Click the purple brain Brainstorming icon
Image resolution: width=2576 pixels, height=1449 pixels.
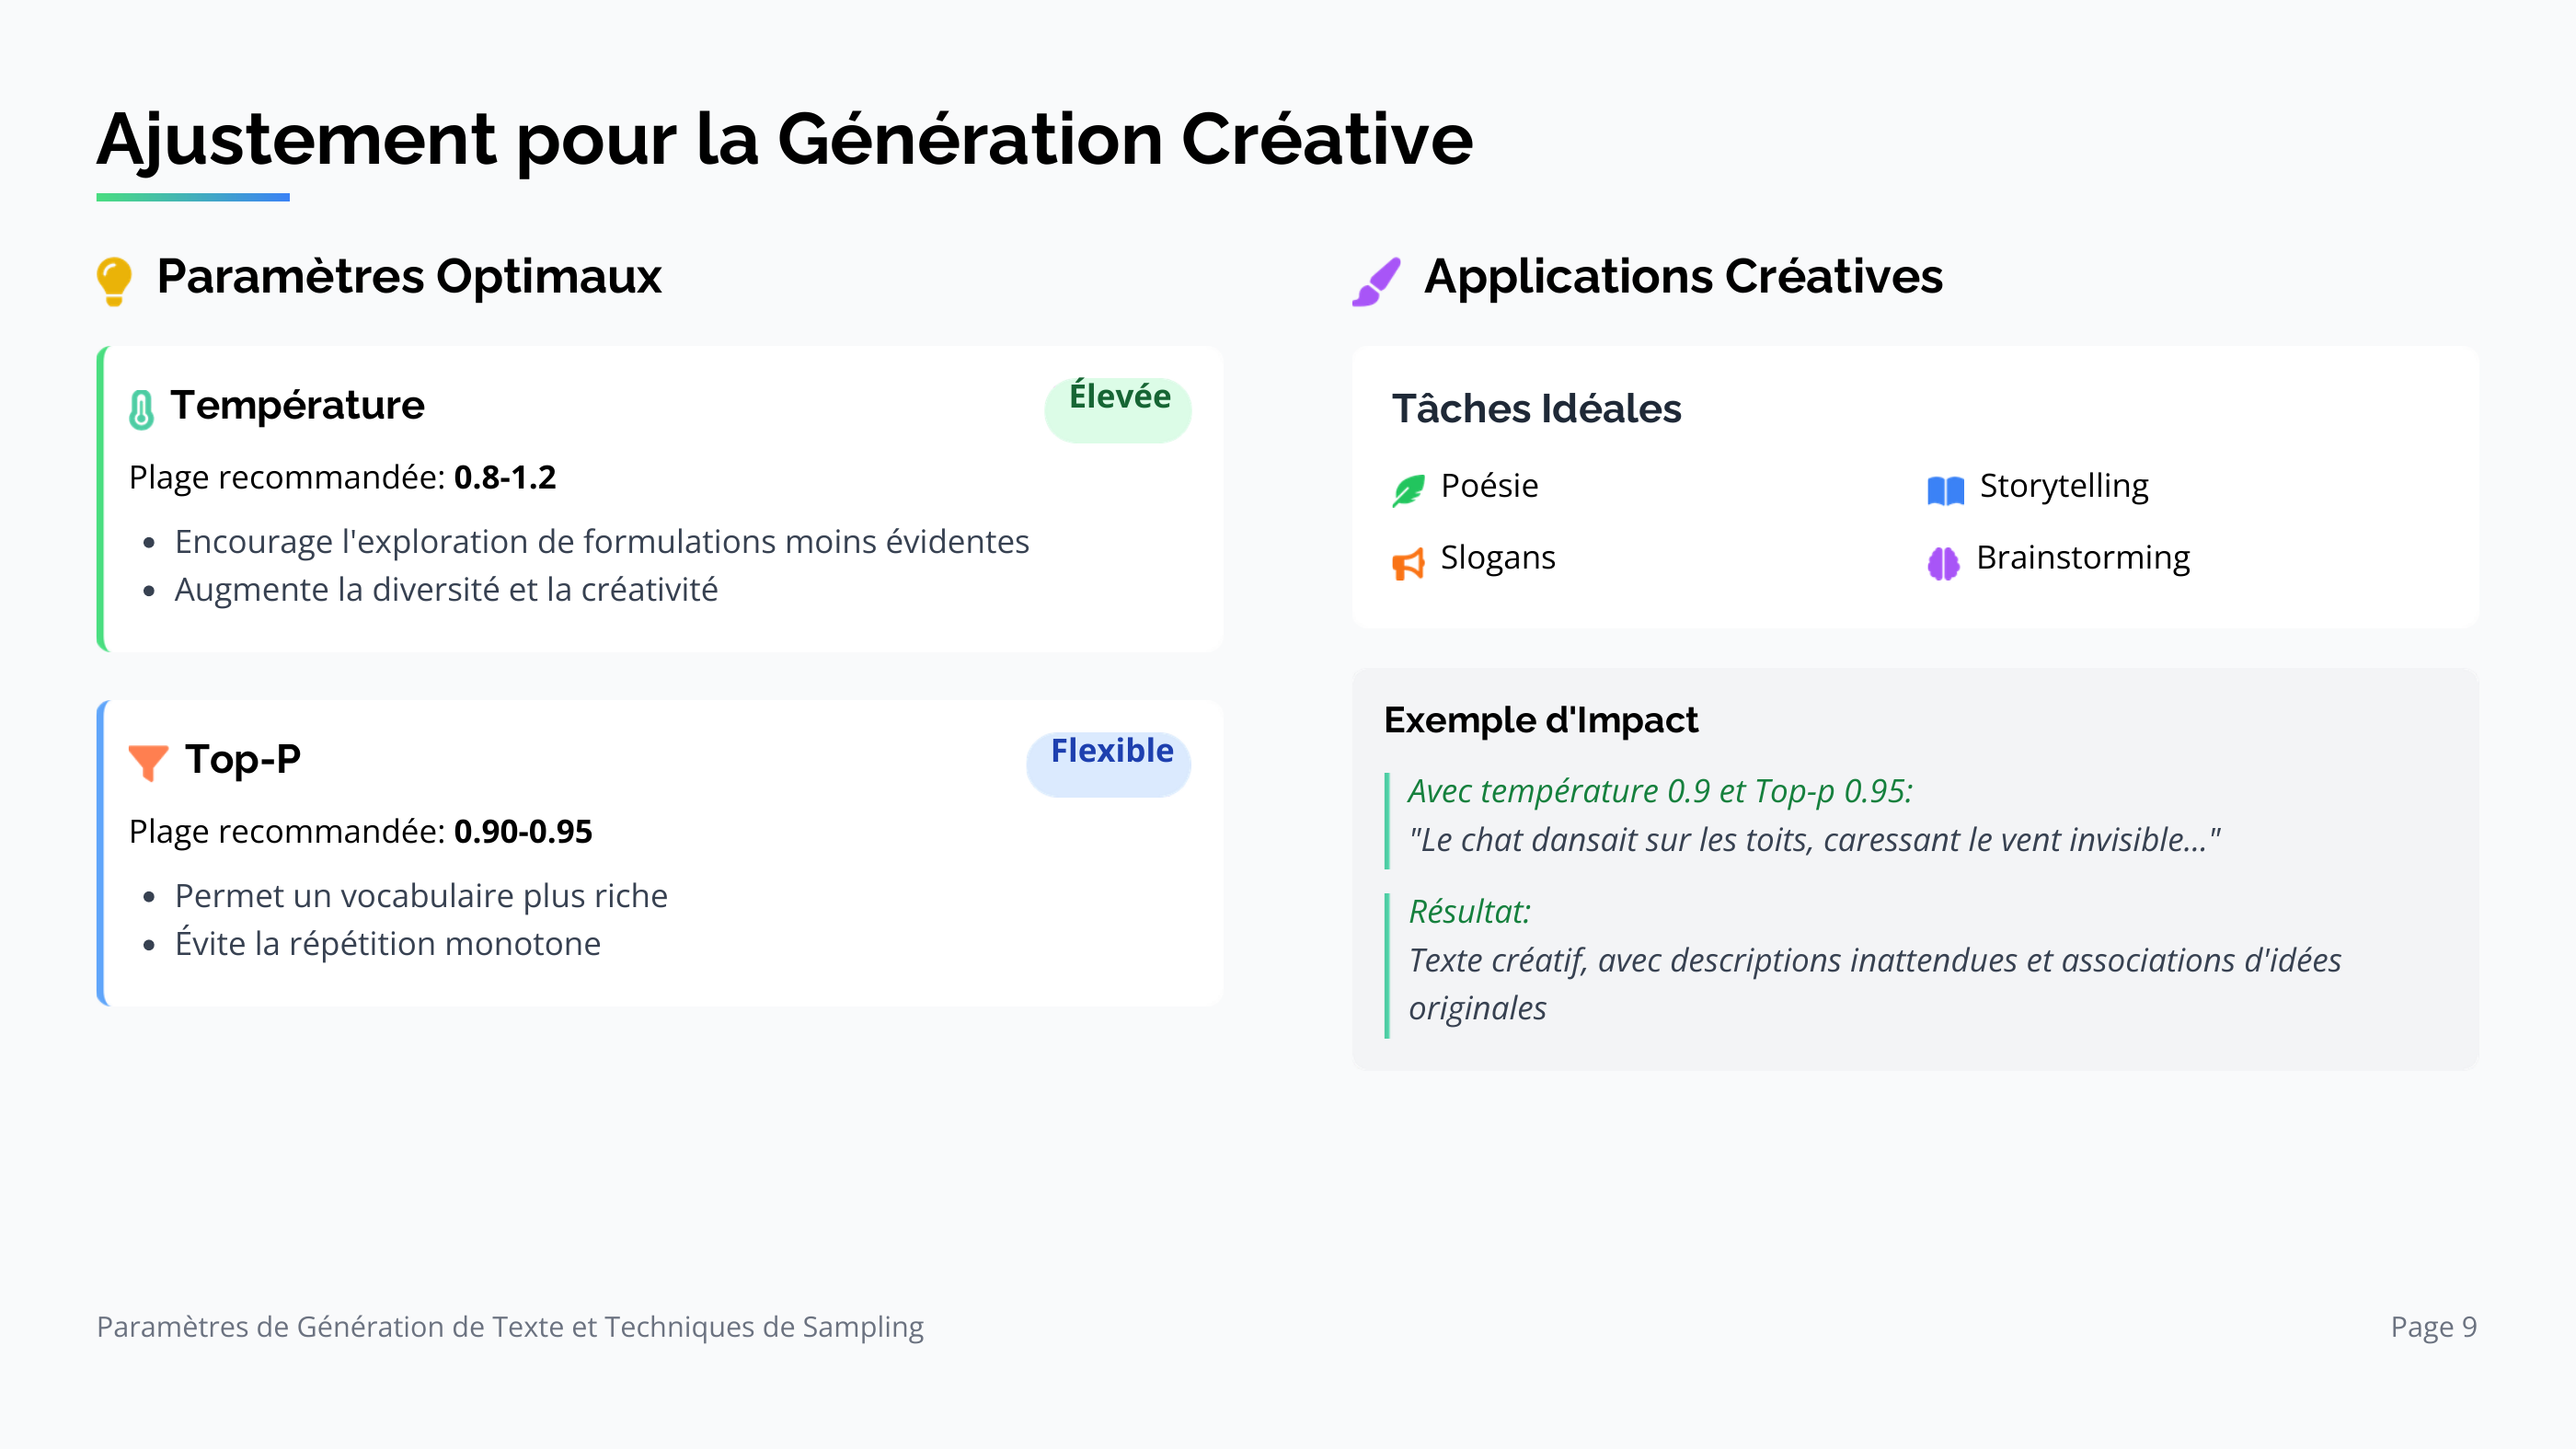[x=1943, y=563]
